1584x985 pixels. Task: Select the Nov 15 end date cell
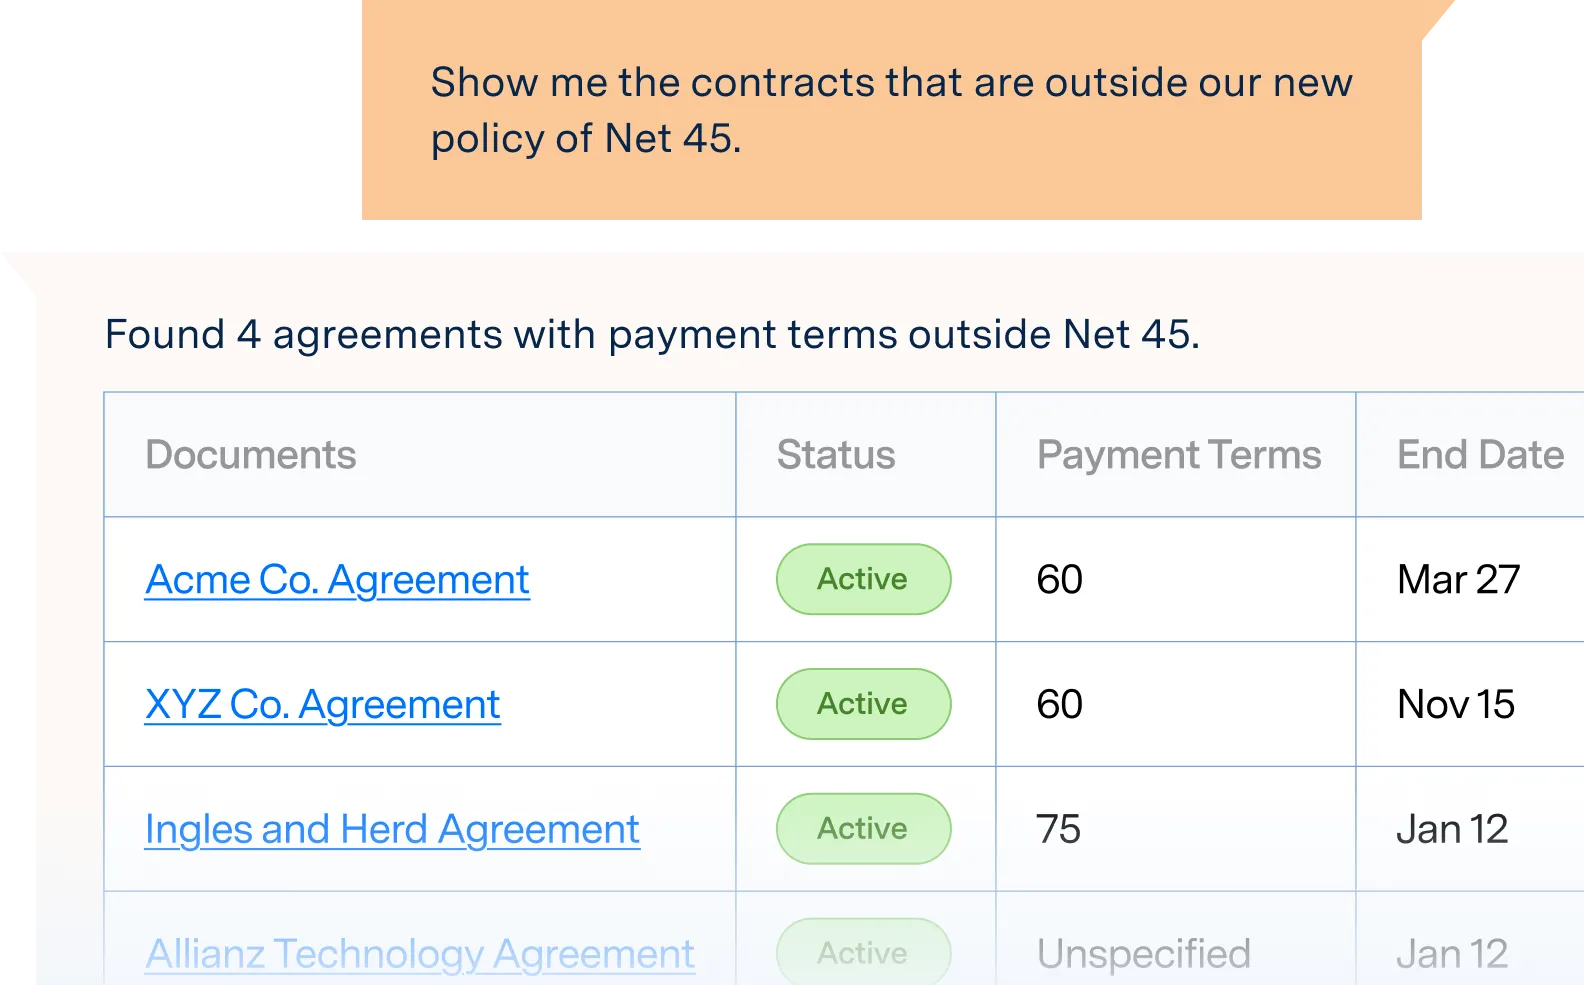(1456, 705)
